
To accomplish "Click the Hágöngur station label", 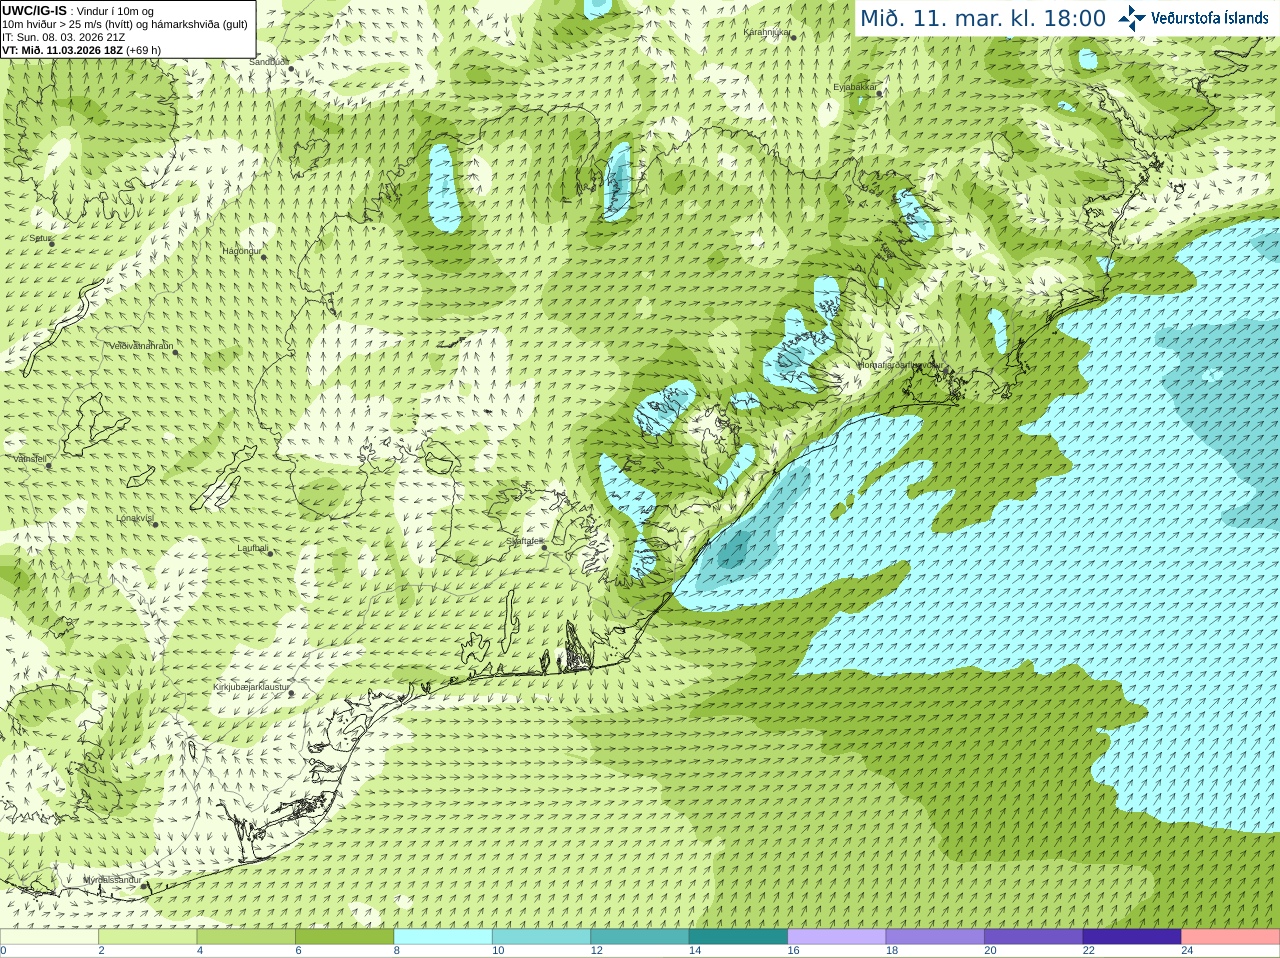I will pos(242,251).
